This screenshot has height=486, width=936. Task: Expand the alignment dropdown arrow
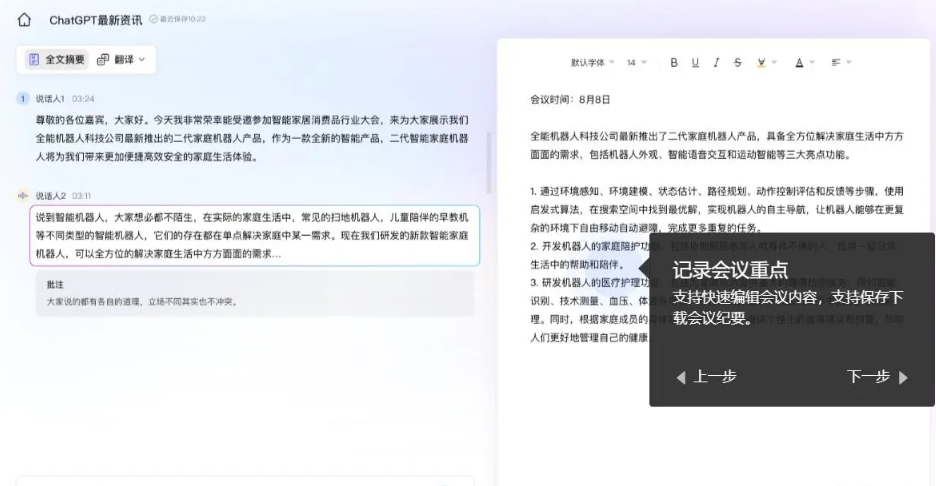point(848,62)
